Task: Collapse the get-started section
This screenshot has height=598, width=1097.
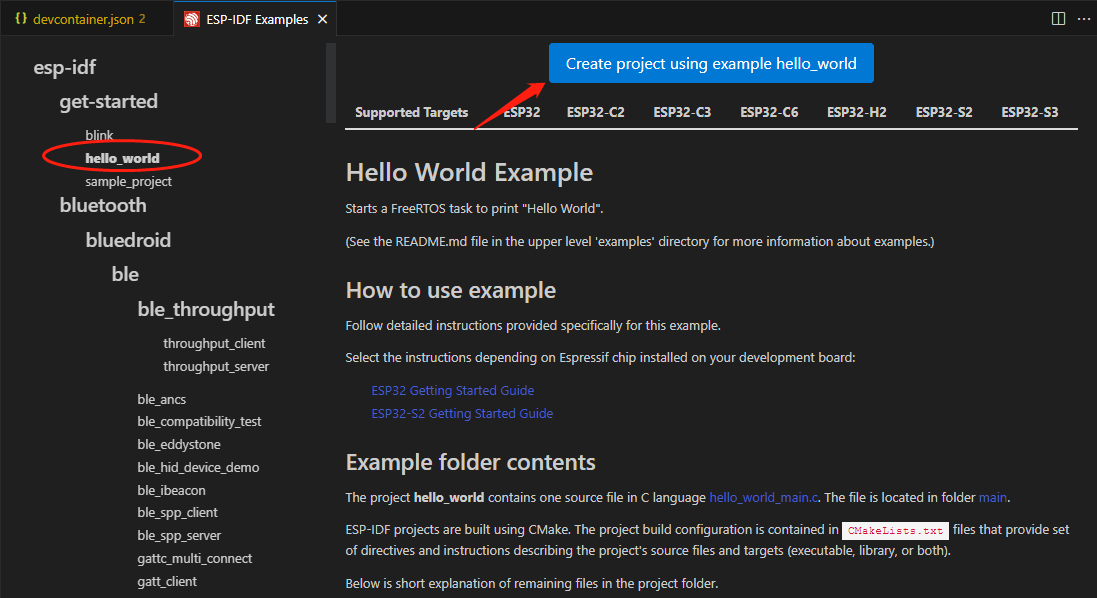Action: 108,101
